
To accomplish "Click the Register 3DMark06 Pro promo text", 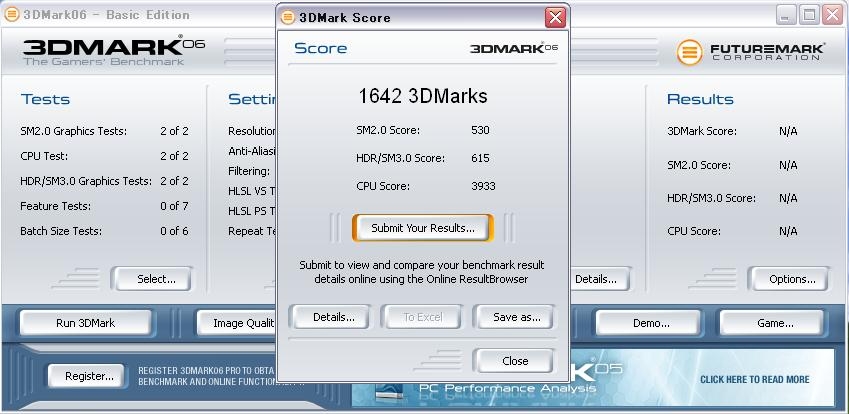I will [207, 376].
